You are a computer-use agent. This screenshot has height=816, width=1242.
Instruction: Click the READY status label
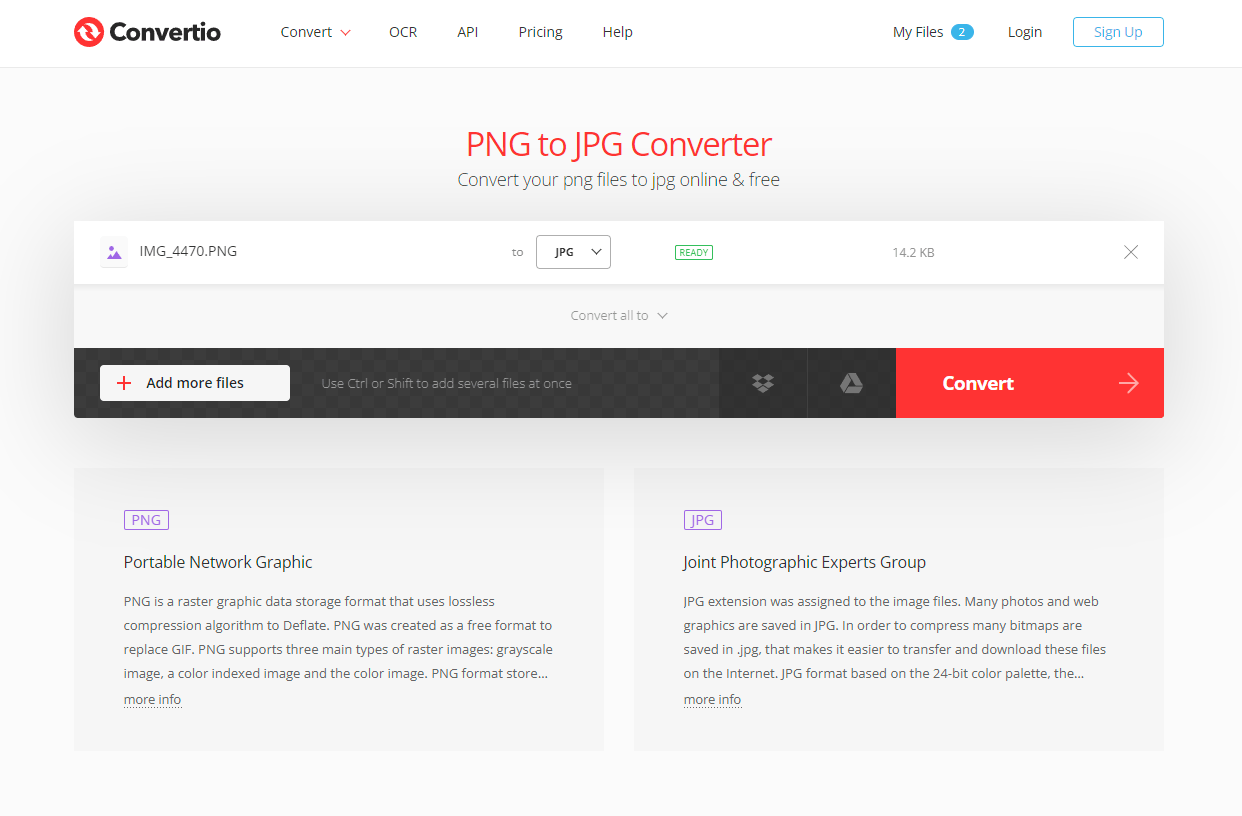694,253
